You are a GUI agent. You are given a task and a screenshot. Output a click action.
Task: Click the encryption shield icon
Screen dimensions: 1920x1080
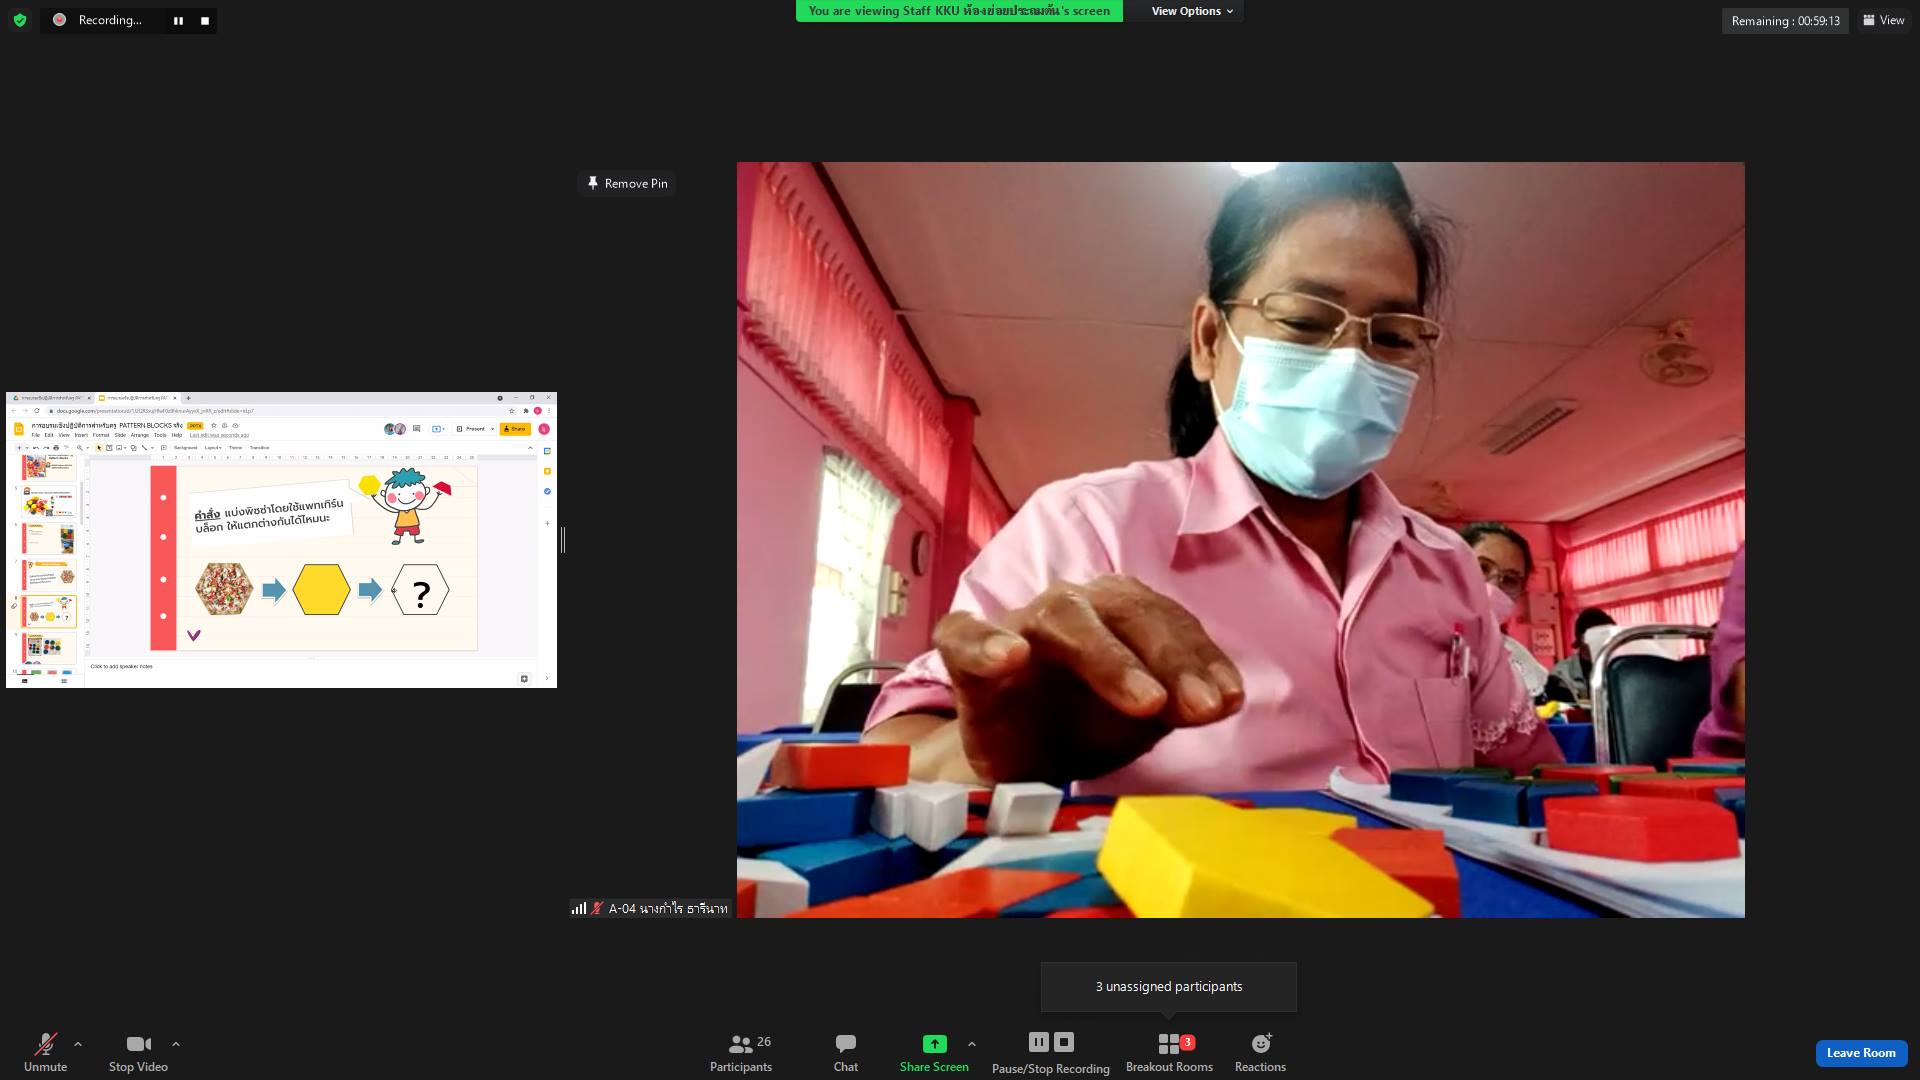[20, 20]
